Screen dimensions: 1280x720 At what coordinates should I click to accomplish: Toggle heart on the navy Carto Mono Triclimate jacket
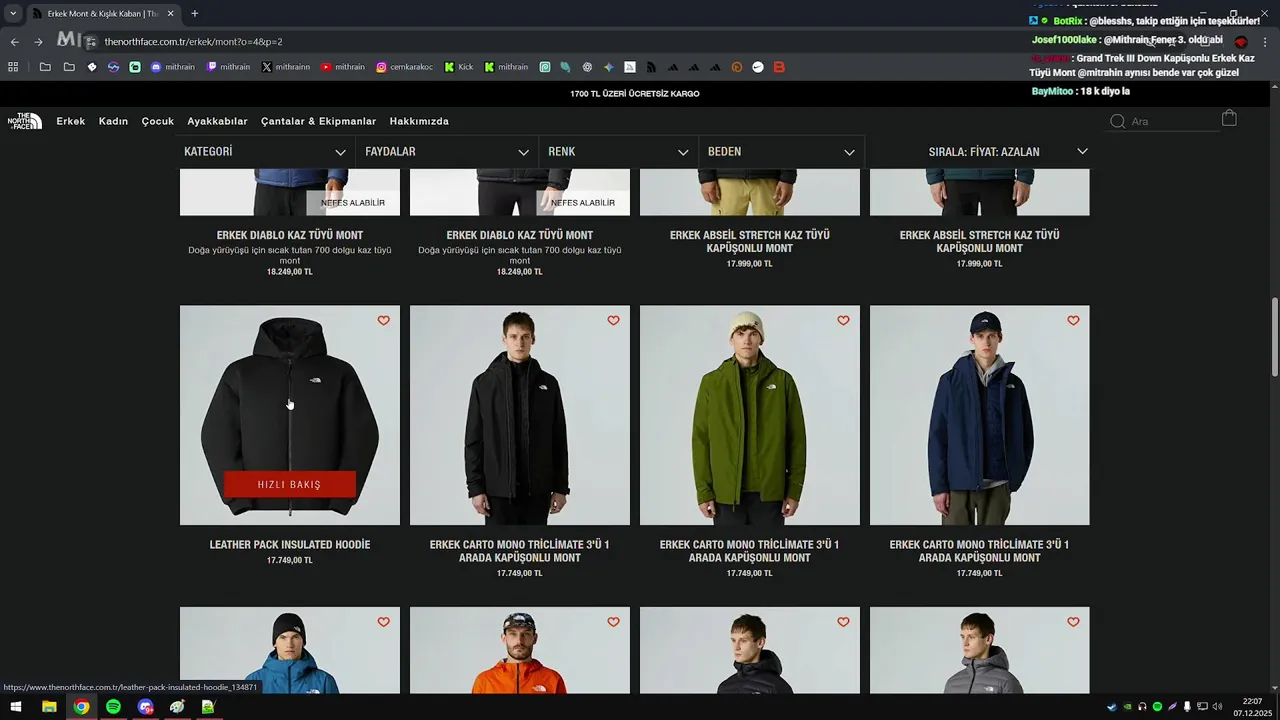[x=1073, y=321]
